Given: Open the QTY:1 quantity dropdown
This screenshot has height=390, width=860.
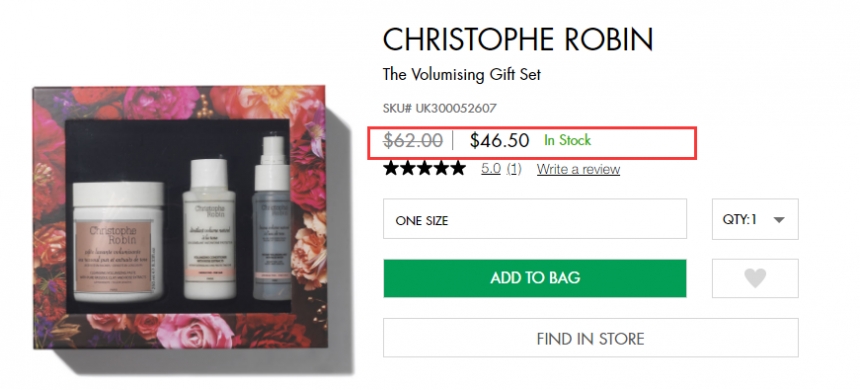Looking at the screenshot, I should coord(755,219).
